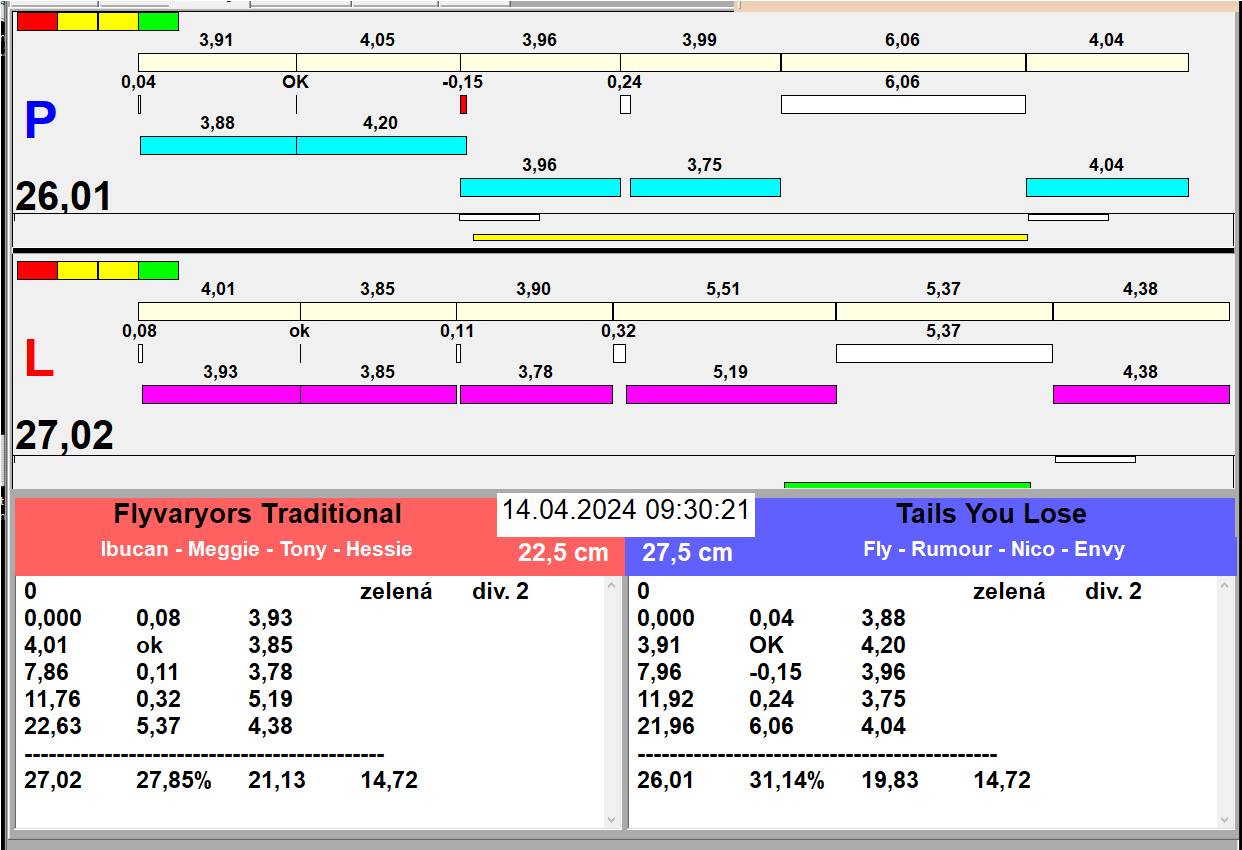Select the magenta 3,78 bar in lane L
This screenshot has height=850, width=1242.
coord(536,394)
